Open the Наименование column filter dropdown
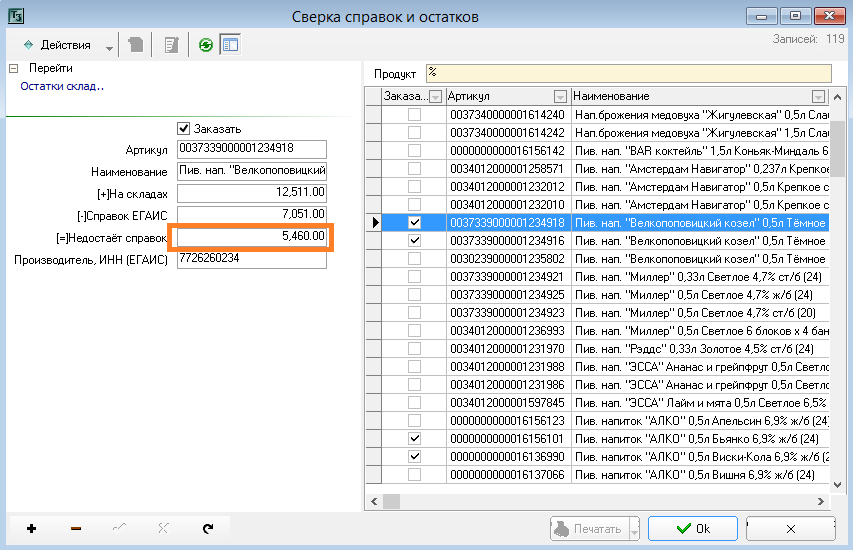The width and height of the screenshot is (853, 550). pos(818,97)
